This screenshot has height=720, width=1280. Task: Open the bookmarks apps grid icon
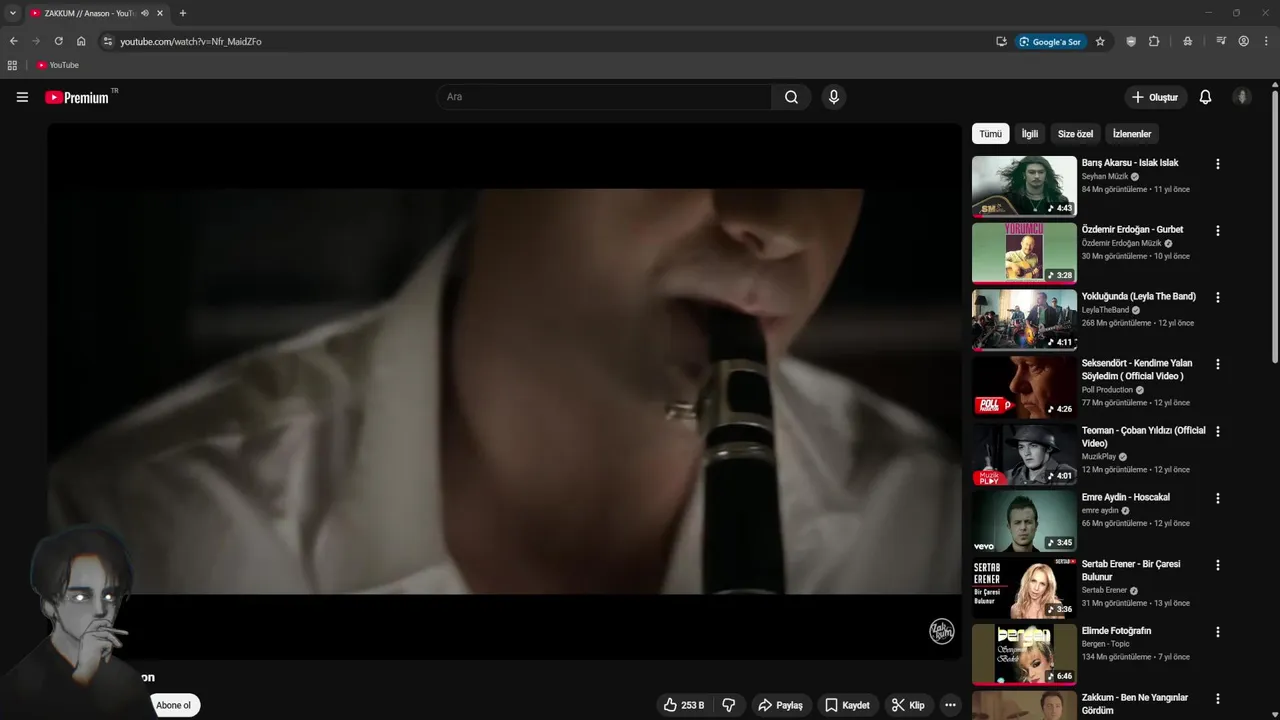point(12,65)
